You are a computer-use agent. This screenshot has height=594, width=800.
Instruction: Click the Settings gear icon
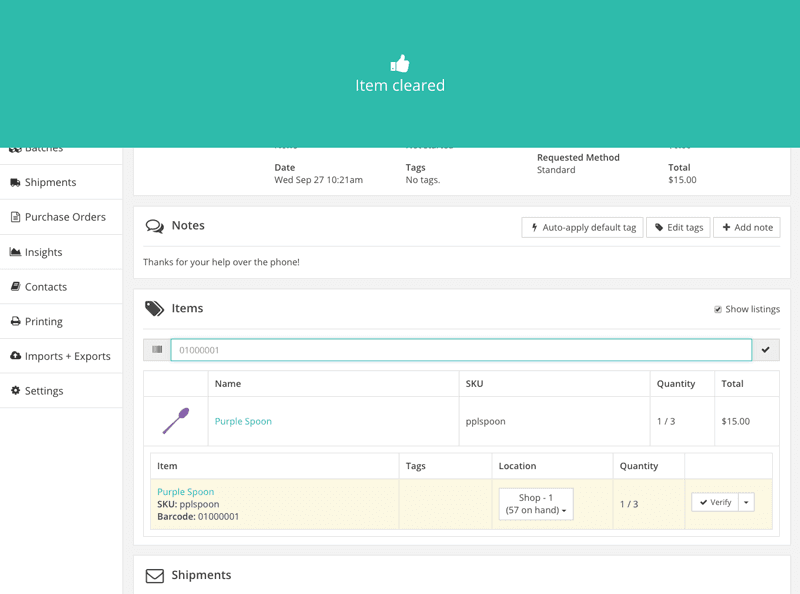click(x=15, y=390)
